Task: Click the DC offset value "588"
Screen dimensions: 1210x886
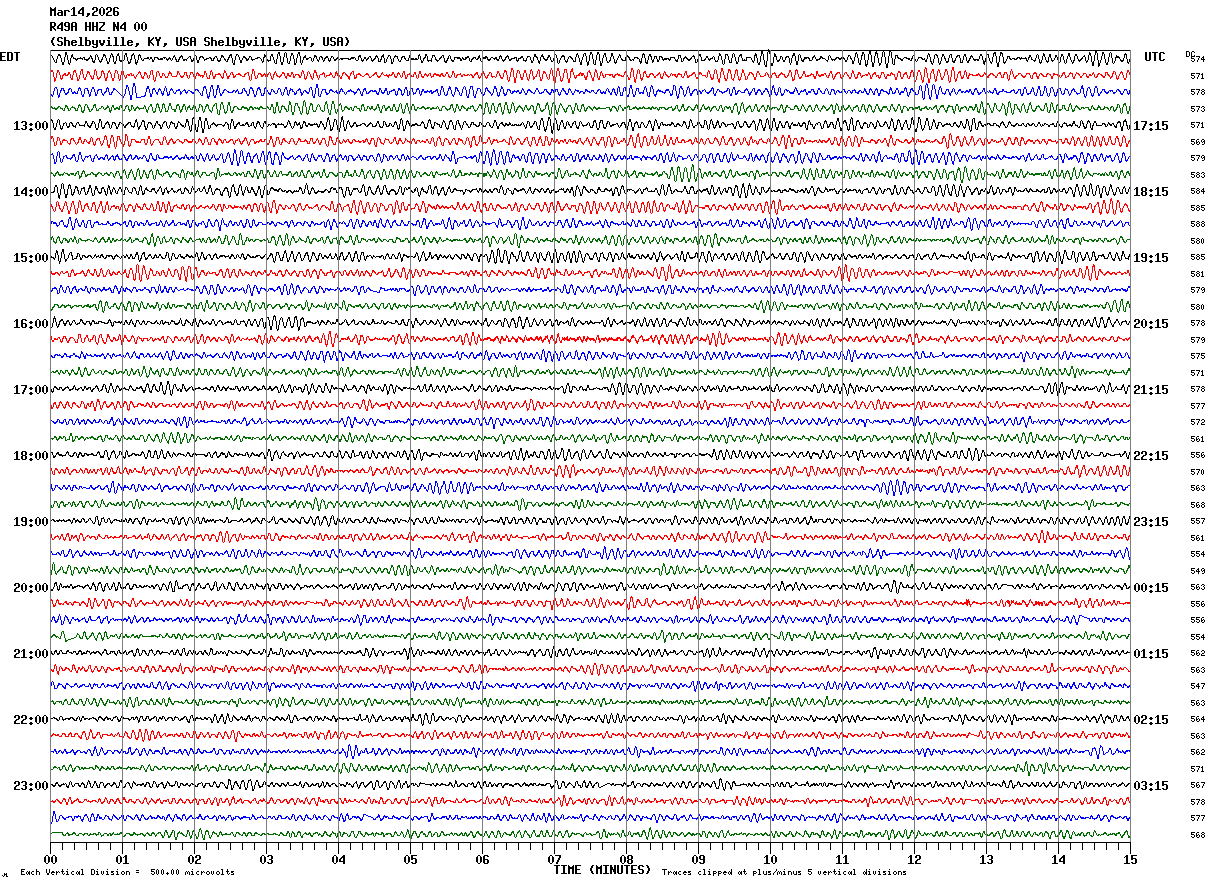Action: click(1197, 225)
